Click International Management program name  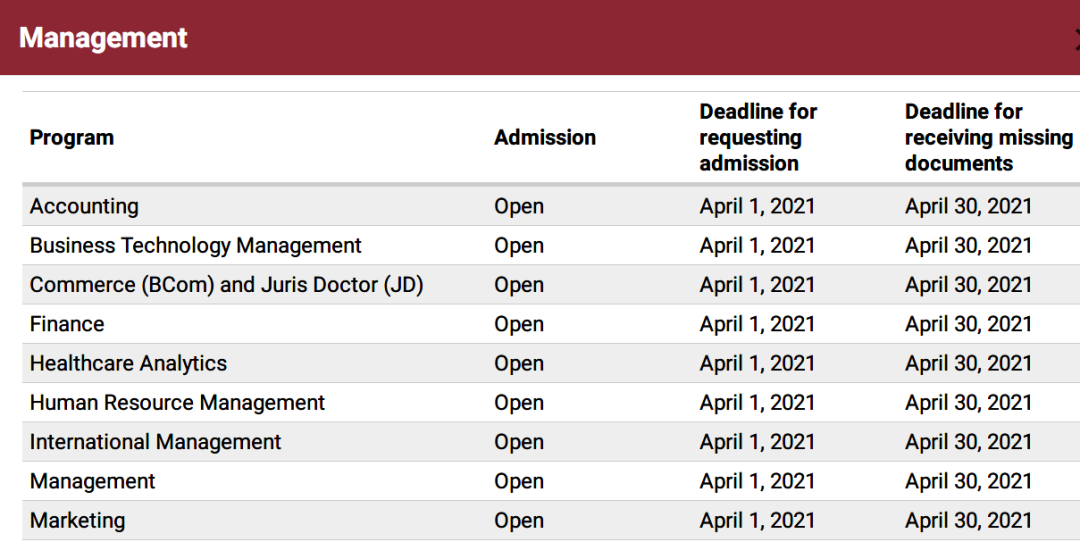click(156, 442)
